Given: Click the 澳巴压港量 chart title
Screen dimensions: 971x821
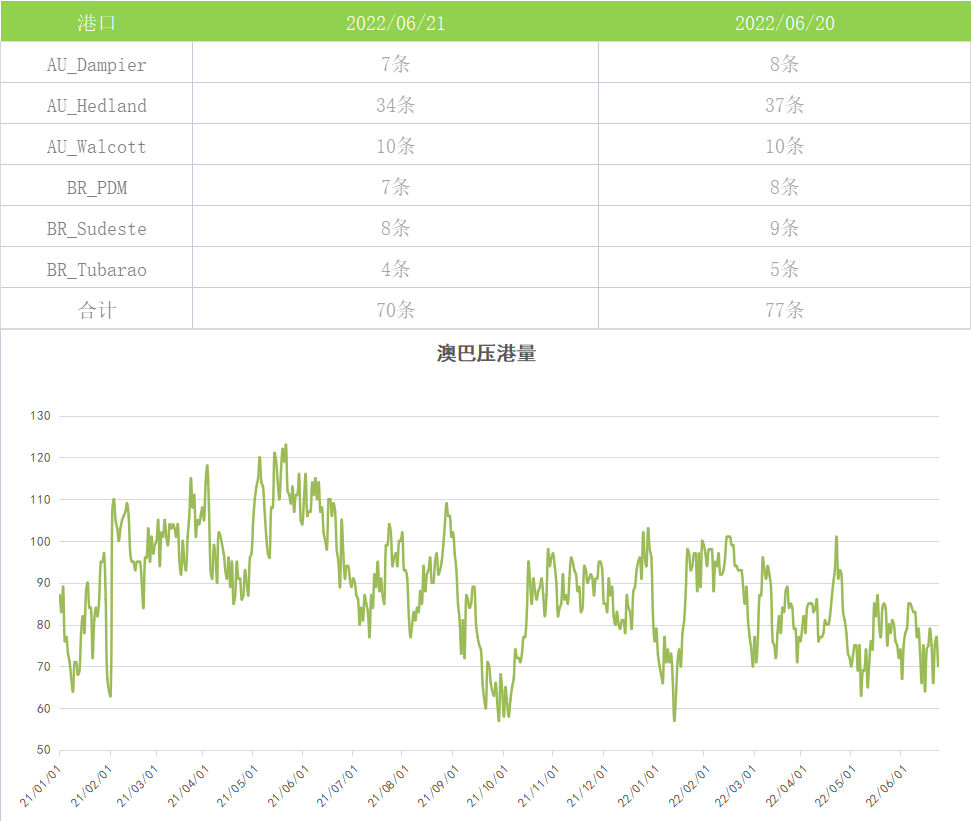Looking at the screenshot, I should pos(486,354).
